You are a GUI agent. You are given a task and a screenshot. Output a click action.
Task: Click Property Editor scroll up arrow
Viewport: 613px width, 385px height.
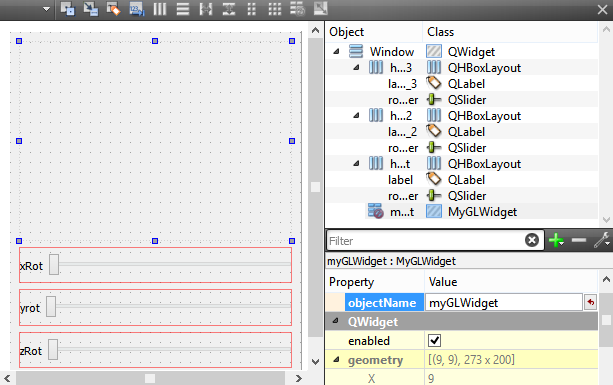pos(606,279)
